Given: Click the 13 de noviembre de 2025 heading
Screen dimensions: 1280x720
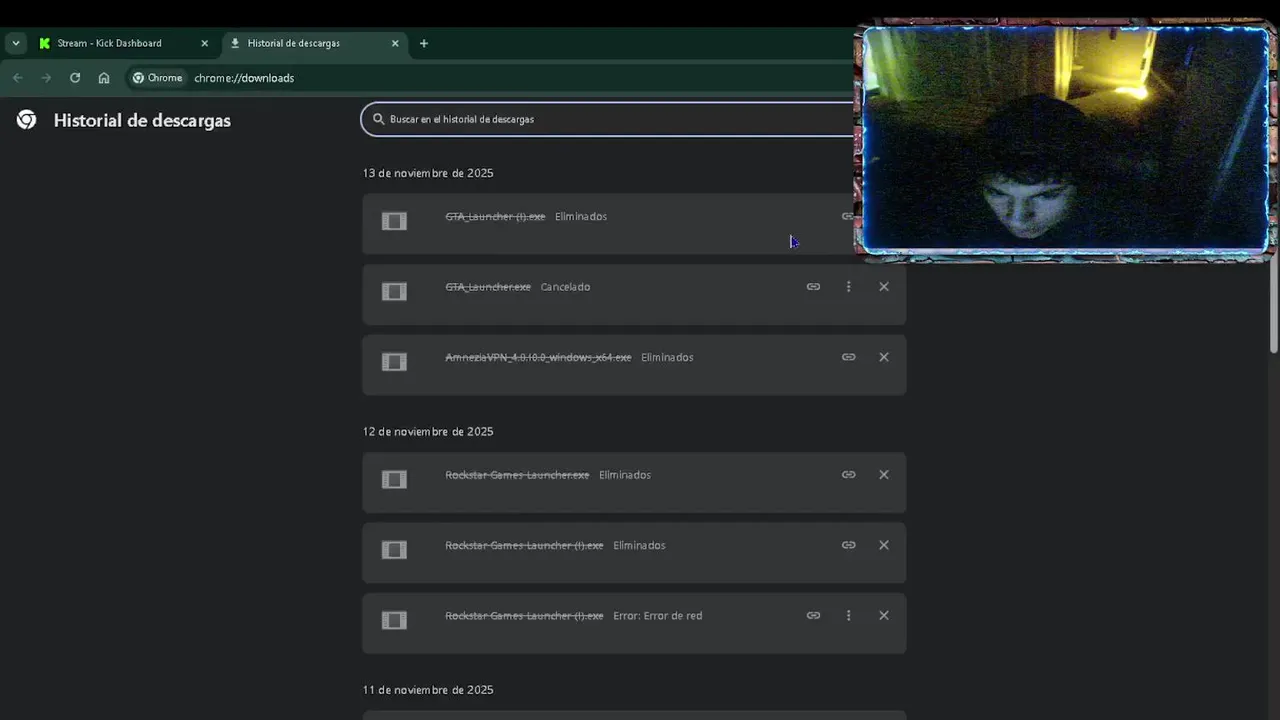Looking at the screenshot, I should [x=428, y=173].
